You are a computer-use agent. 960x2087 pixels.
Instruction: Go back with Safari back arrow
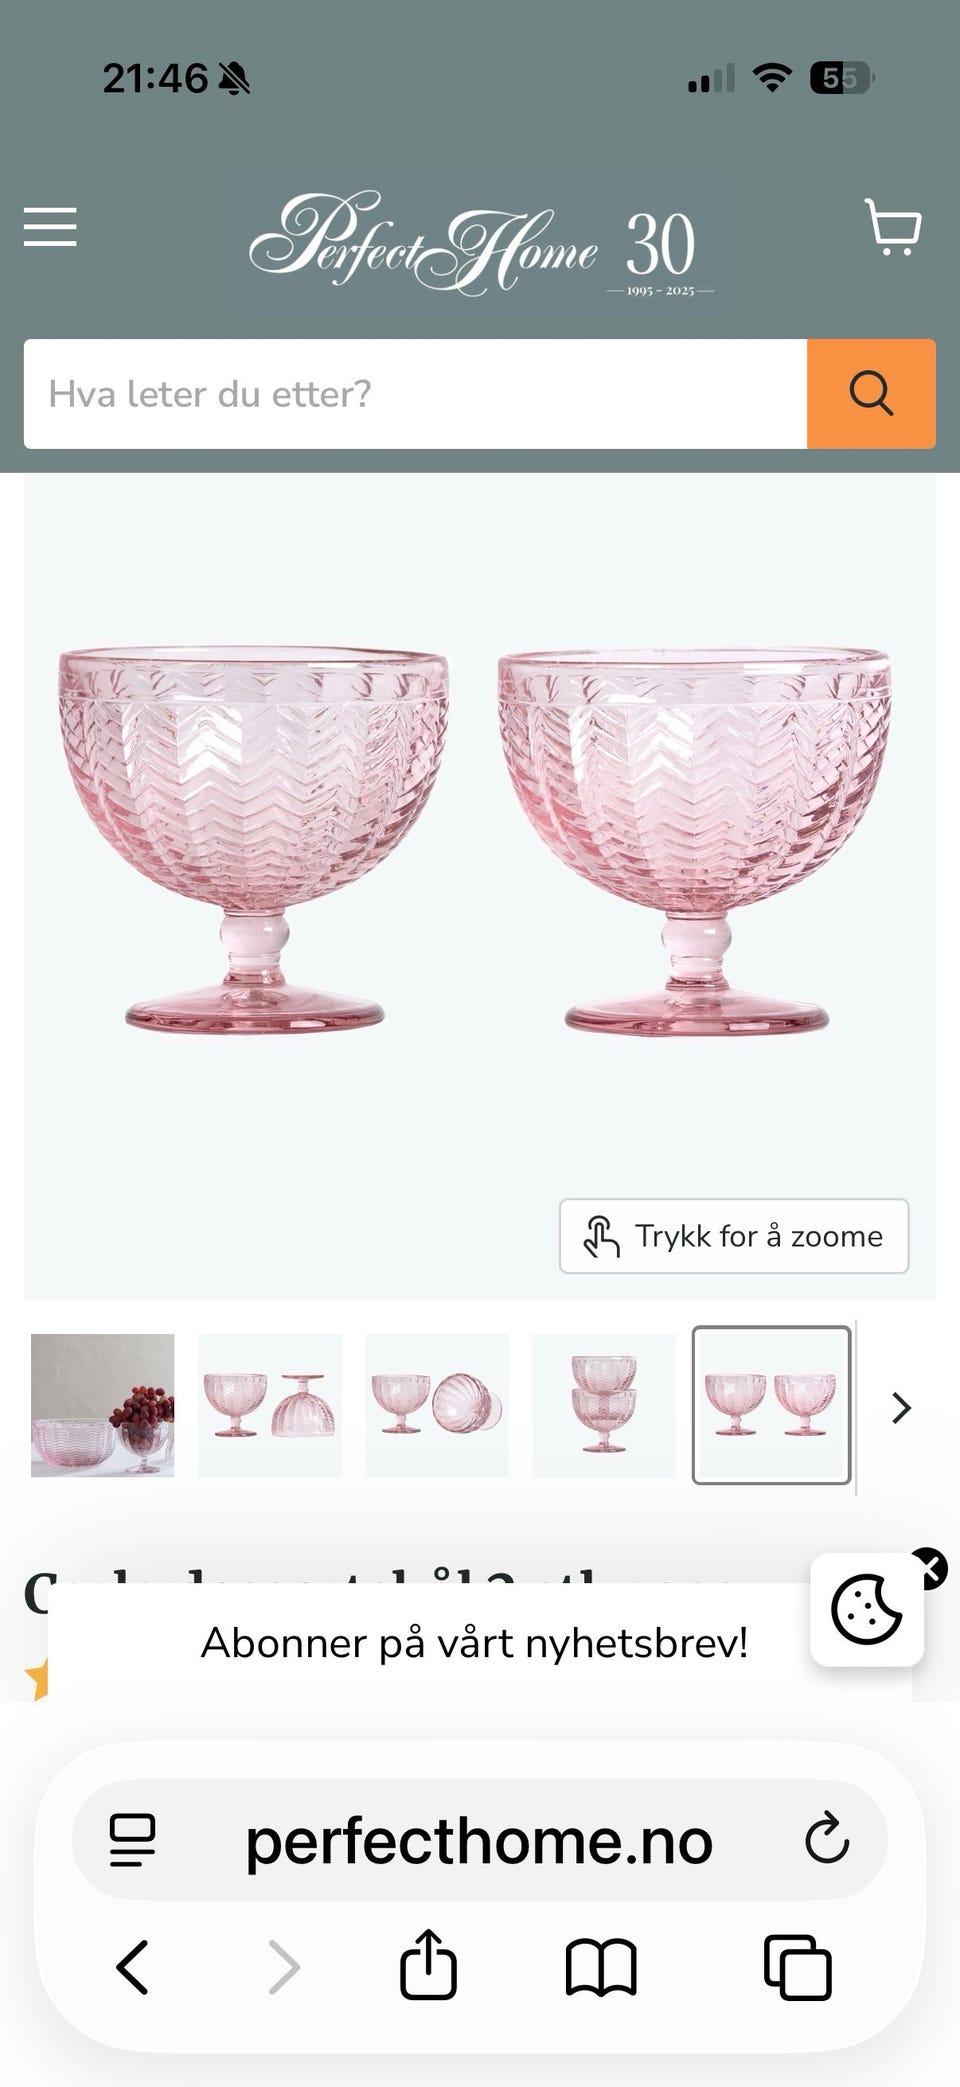(x=133, y=1968)
